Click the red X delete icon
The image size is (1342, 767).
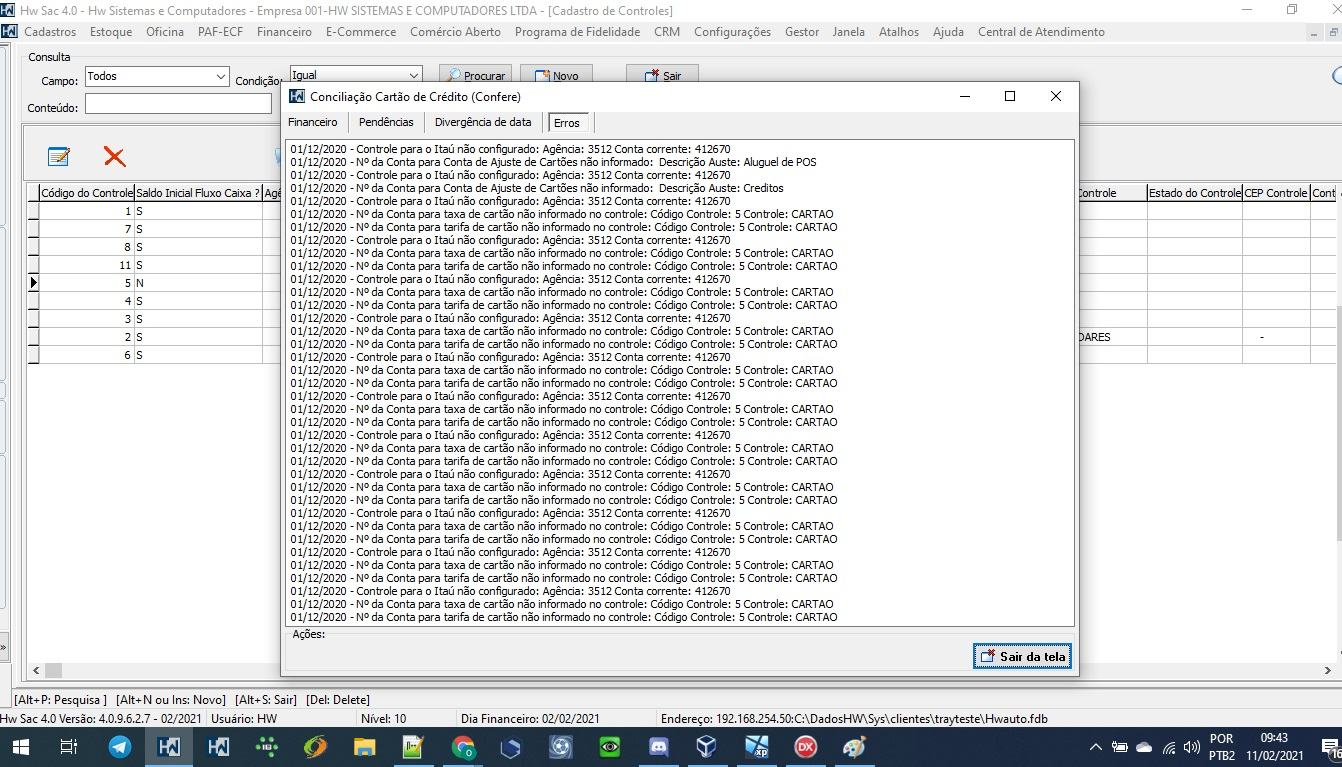click(x=115, y=157)
